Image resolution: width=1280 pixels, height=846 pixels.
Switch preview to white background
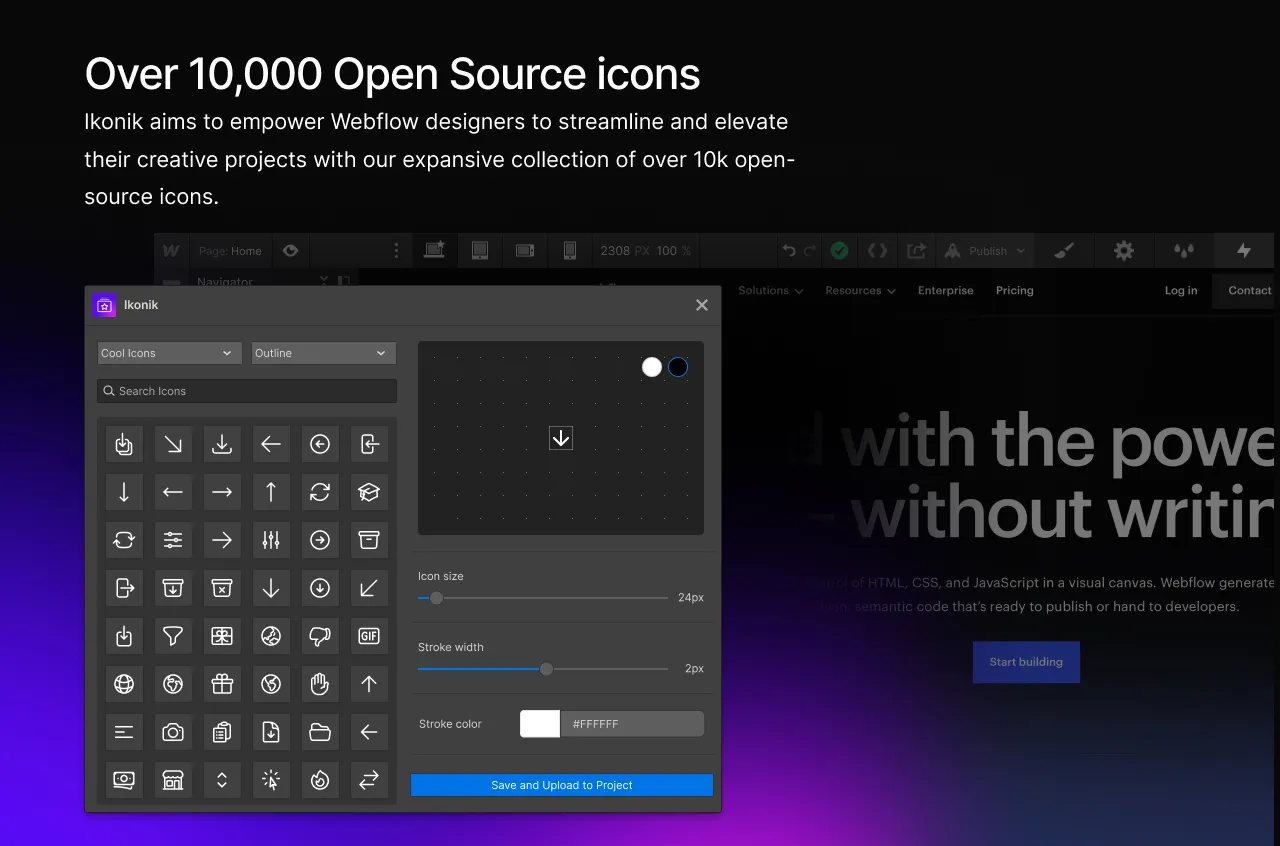(652, 367)
